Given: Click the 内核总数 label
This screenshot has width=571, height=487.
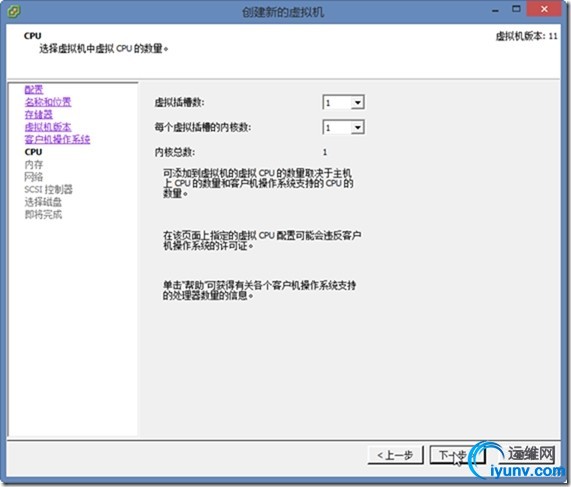Looking at the screenshot, I should click(x=175, y=152).
